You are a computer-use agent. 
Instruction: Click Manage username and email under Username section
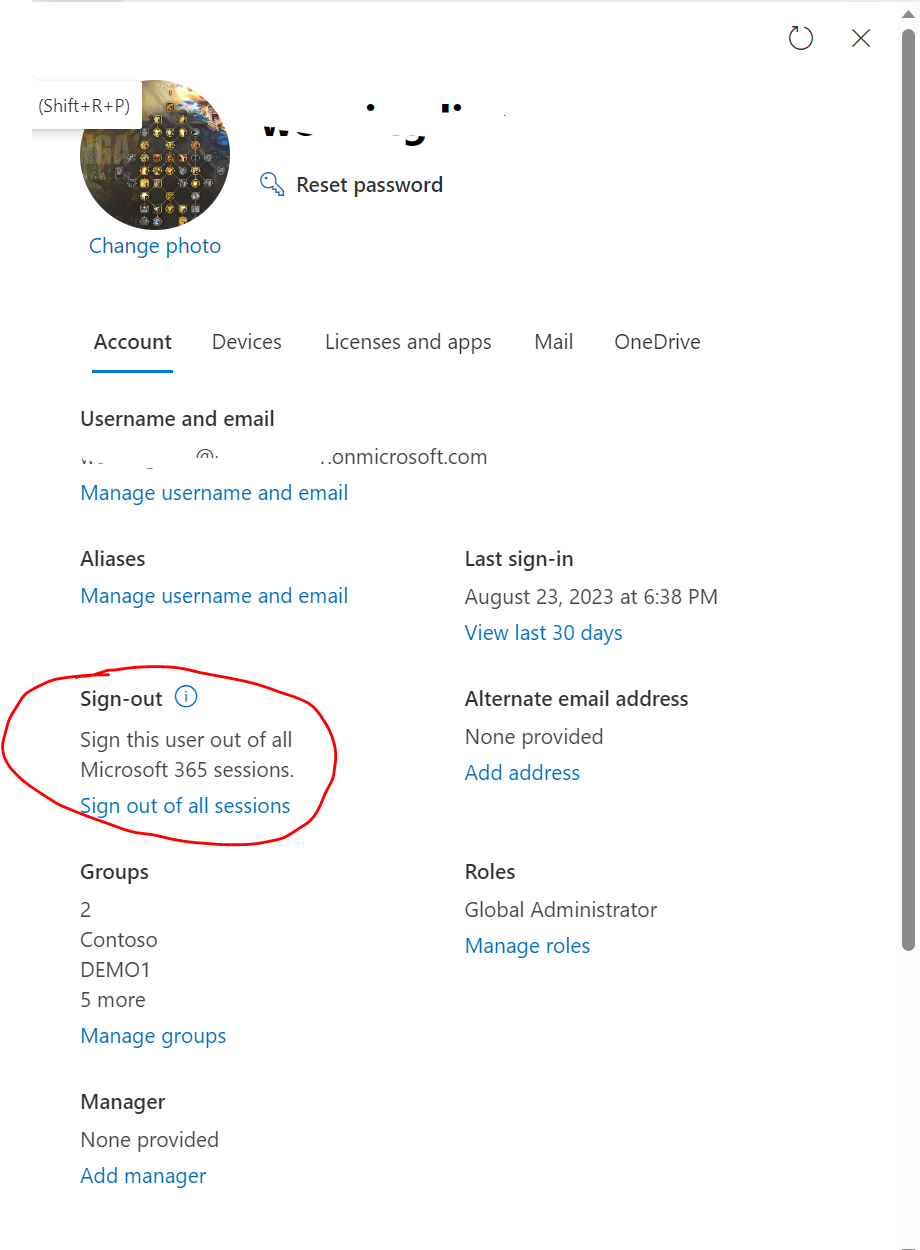pos(213,492)
